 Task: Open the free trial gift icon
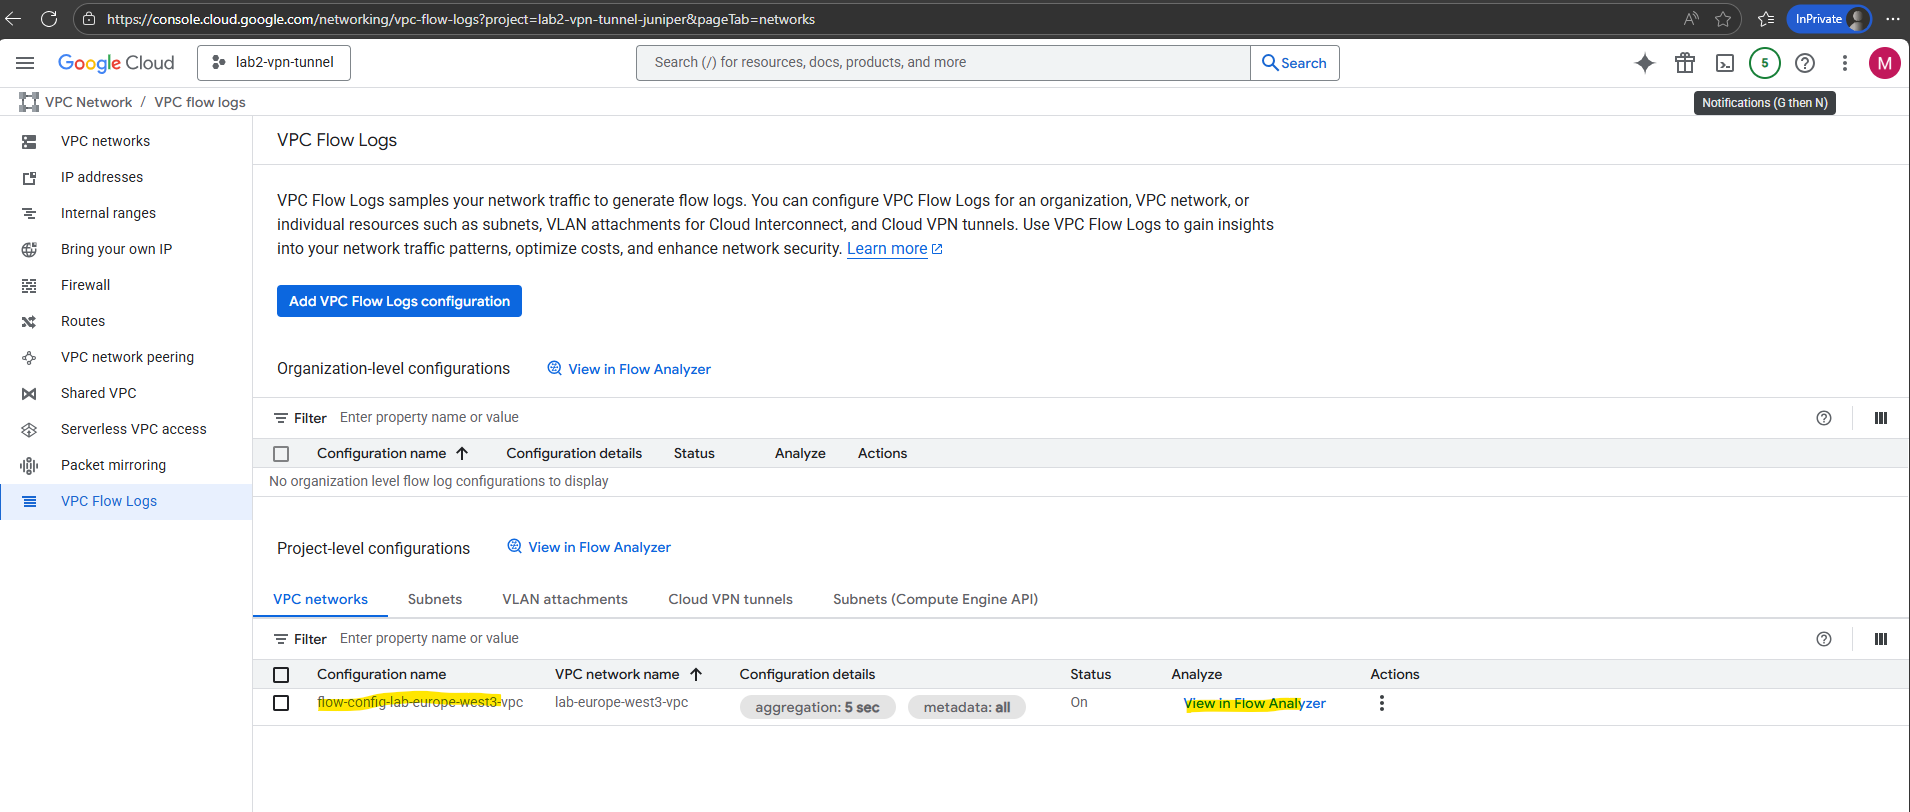pyautogui.click(x=1685, y=63)
